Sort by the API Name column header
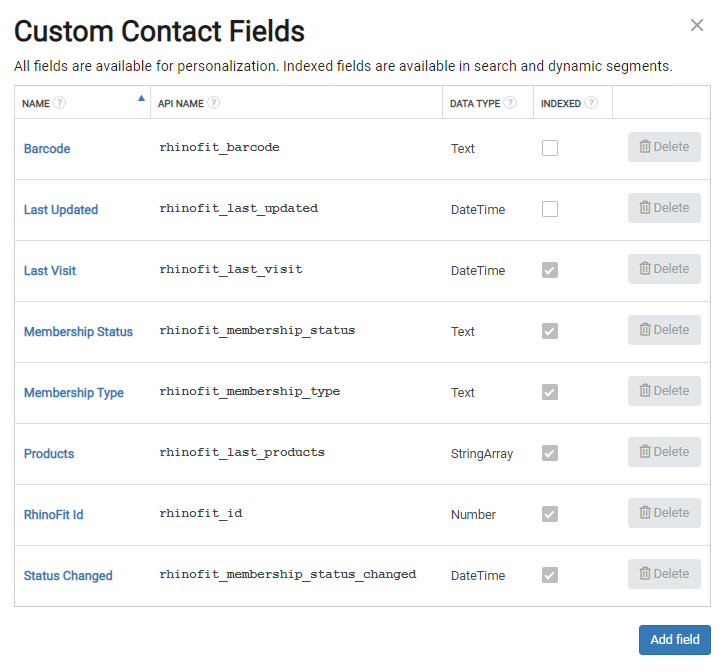This screenshot has height=672, width=728. tap(181, 103)
